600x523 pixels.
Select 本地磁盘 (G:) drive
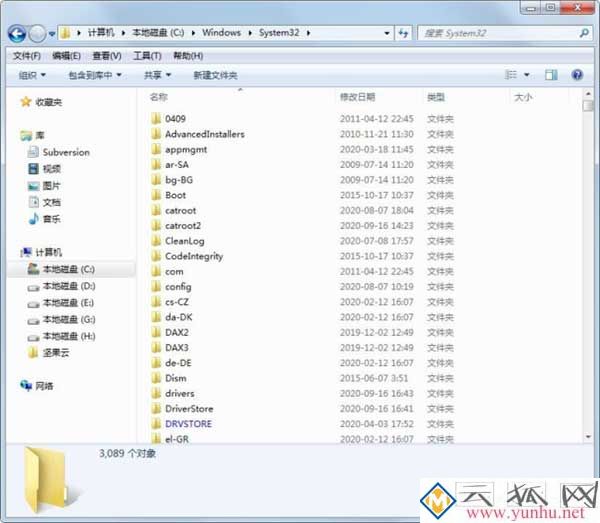point(61,319)
